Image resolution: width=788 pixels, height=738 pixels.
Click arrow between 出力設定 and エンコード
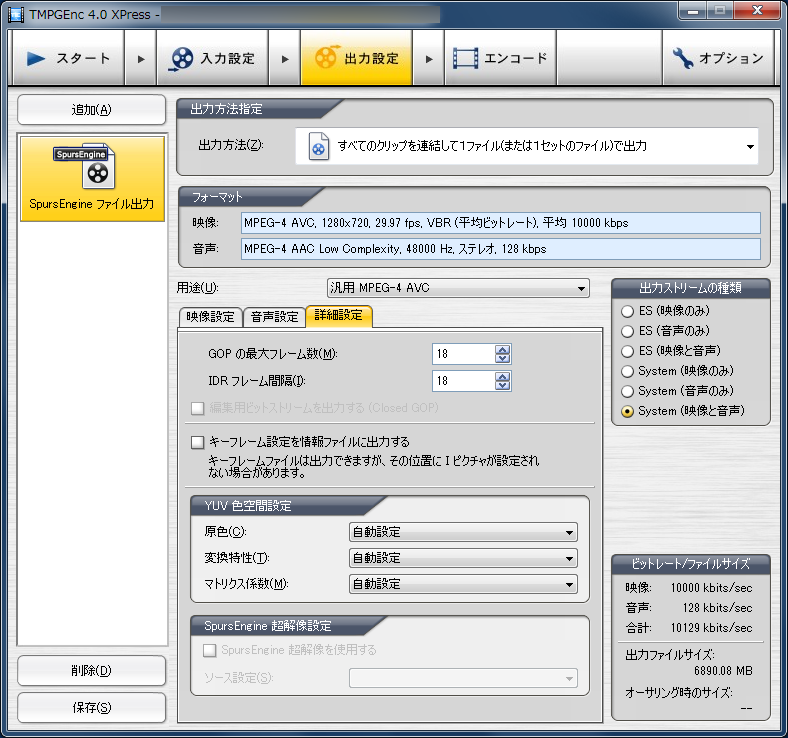pos(429,59)
